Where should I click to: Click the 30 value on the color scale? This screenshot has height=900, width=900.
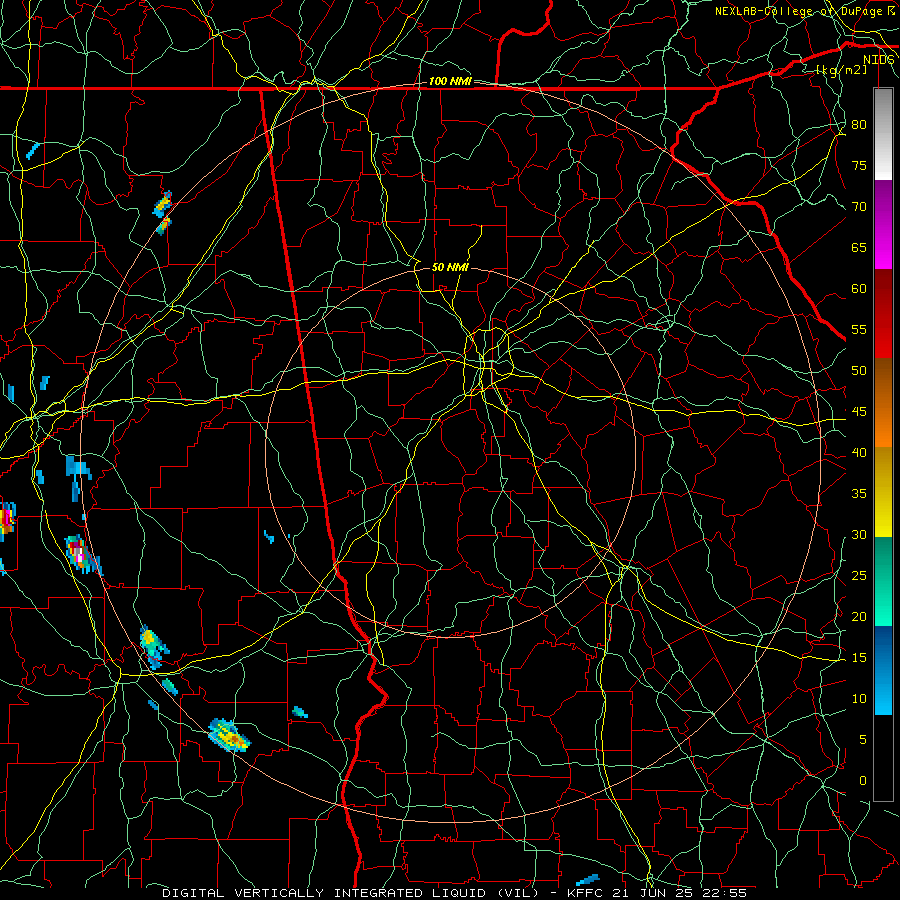859,535
